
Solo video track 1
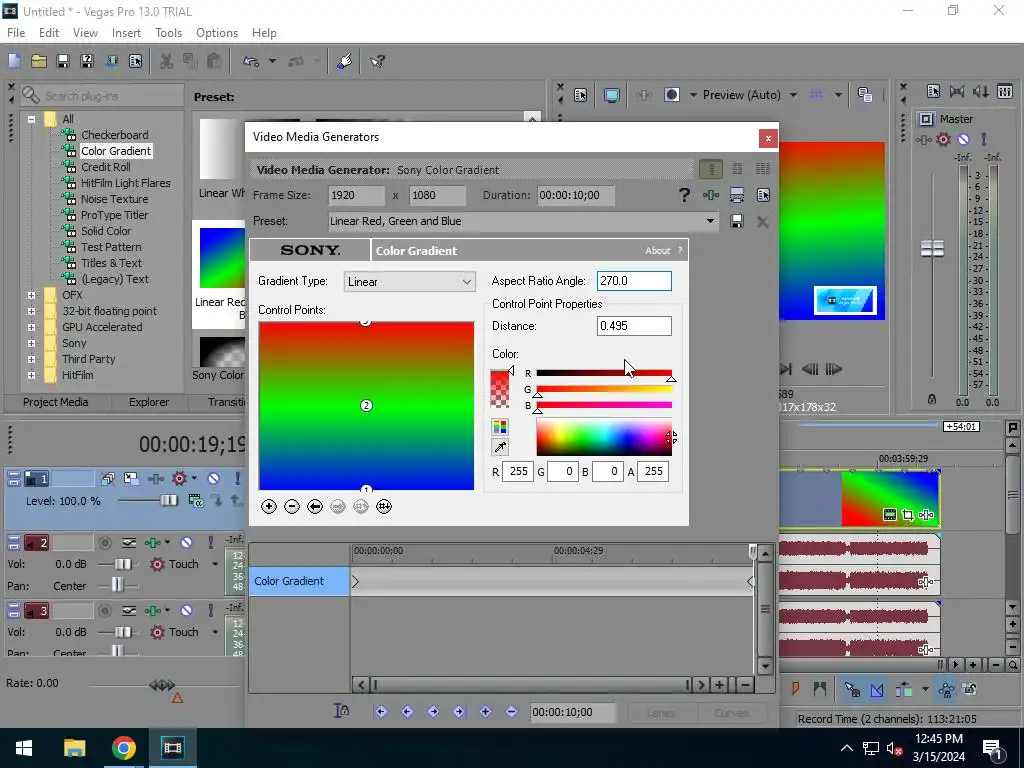coord(237,479)
